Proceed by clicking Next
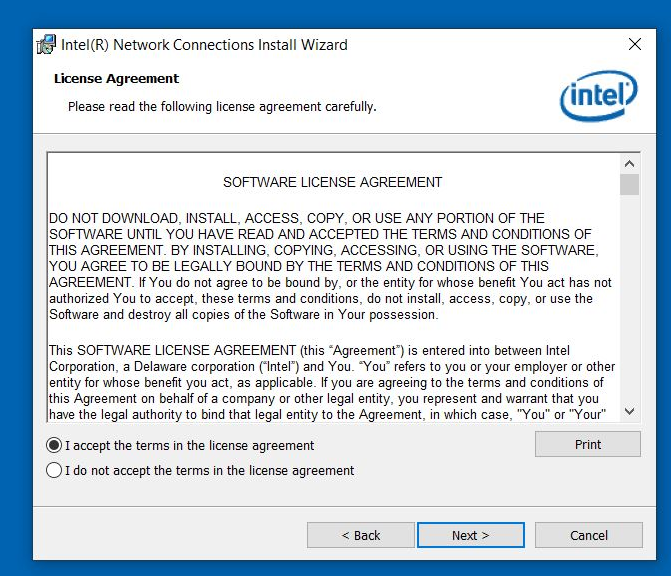The height and width of the screenshot is (576, 671). click(x=470, y=535)
